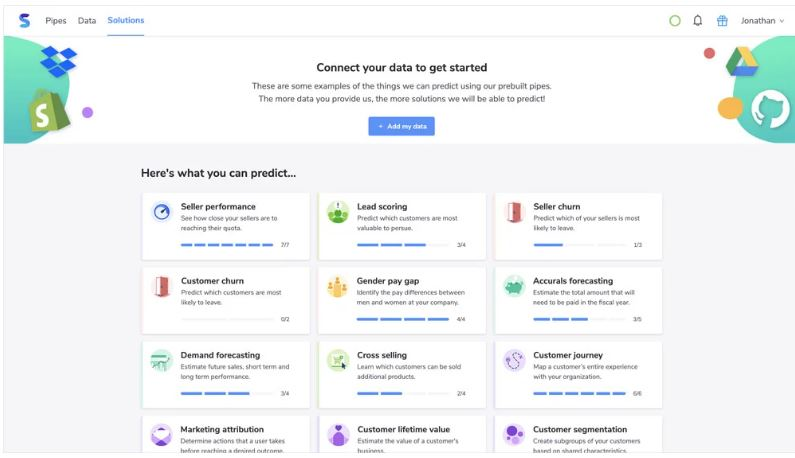Click the Dropbox logo in the banner
The image size is (795, 458).
59,61
